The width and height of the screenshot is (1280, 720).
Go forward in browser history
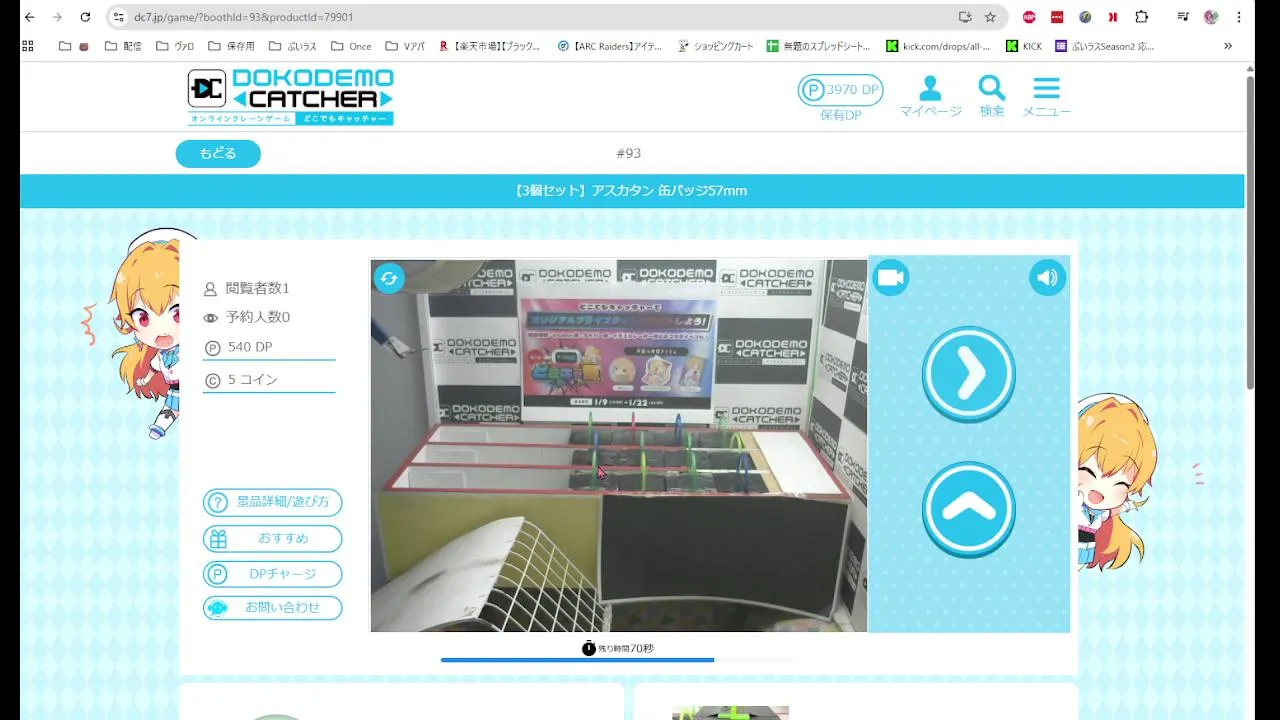57,17
